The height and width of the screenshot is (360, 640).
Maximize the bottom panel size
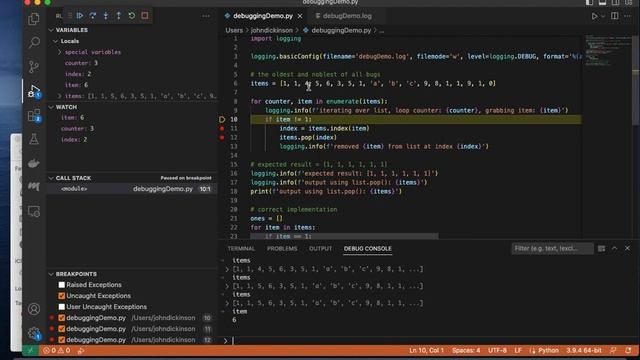(614, 248)
